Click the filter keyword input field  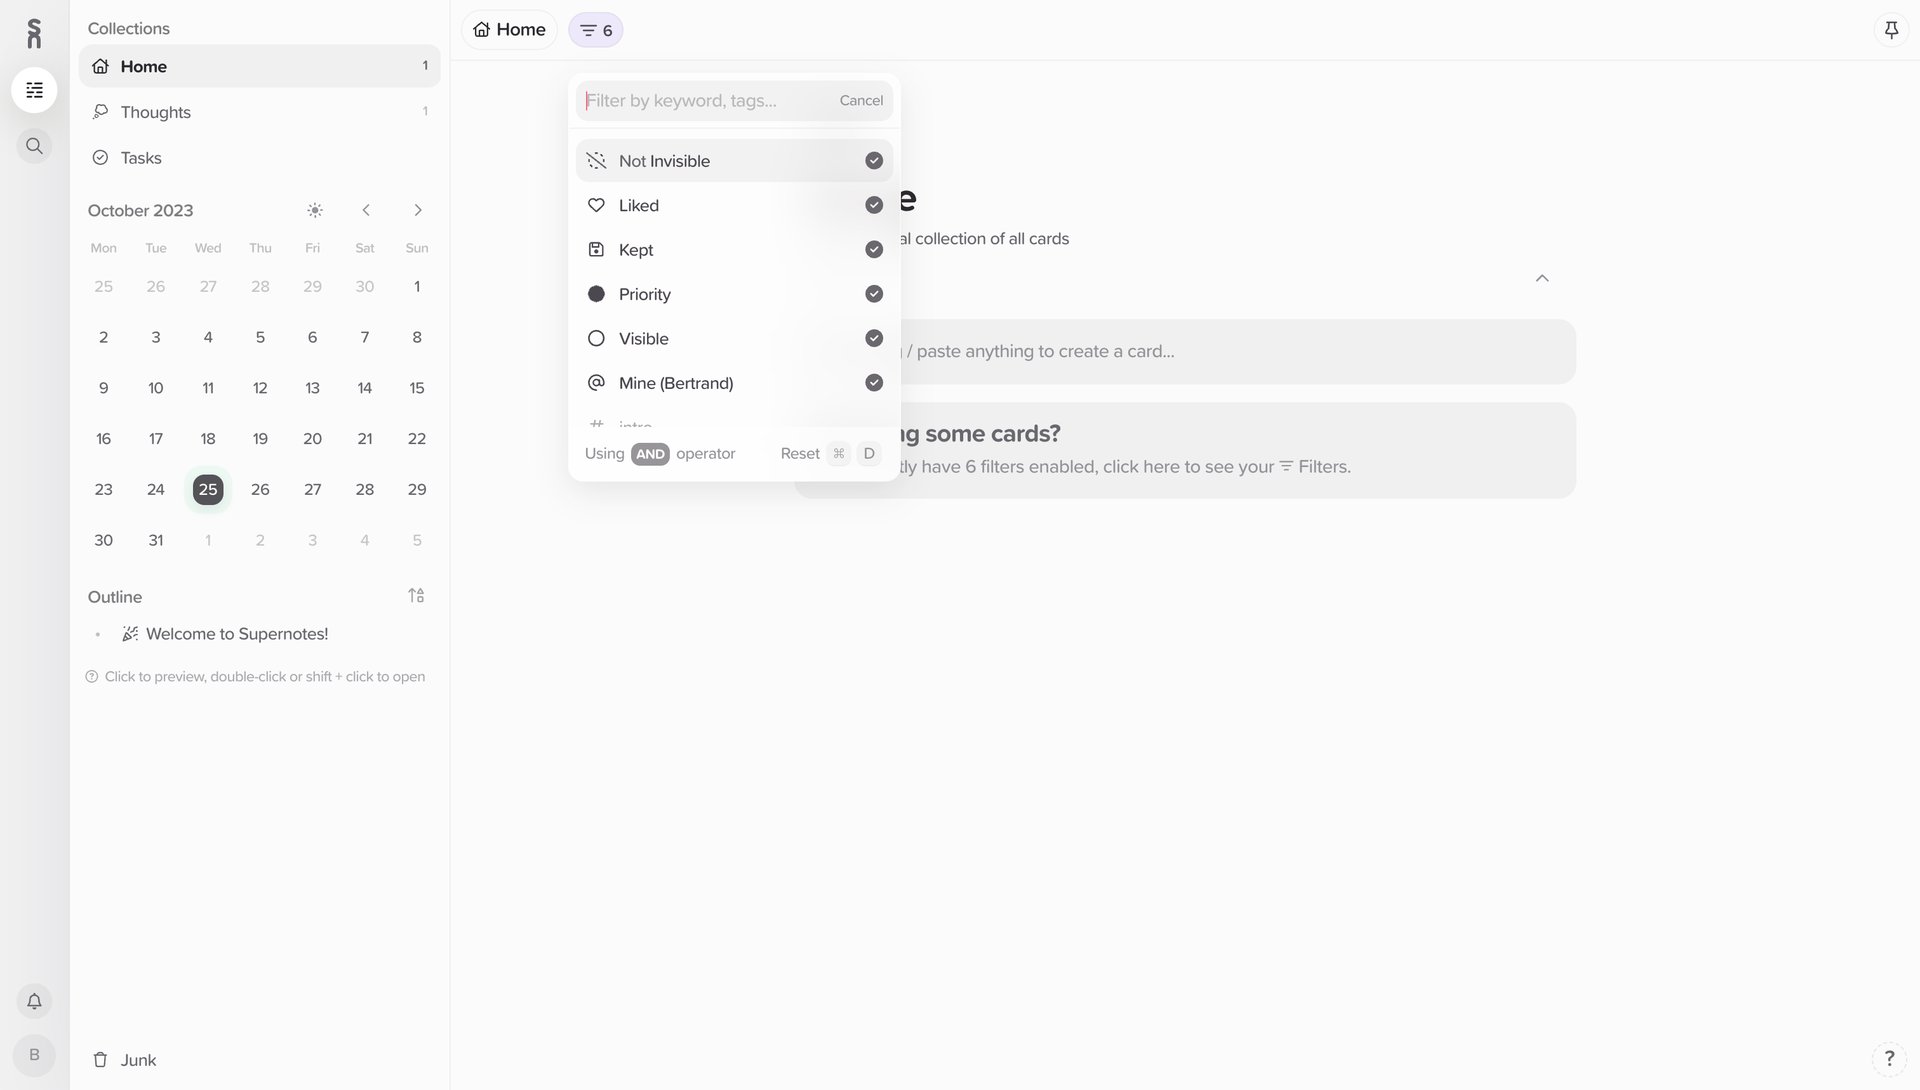coord(700,100)
